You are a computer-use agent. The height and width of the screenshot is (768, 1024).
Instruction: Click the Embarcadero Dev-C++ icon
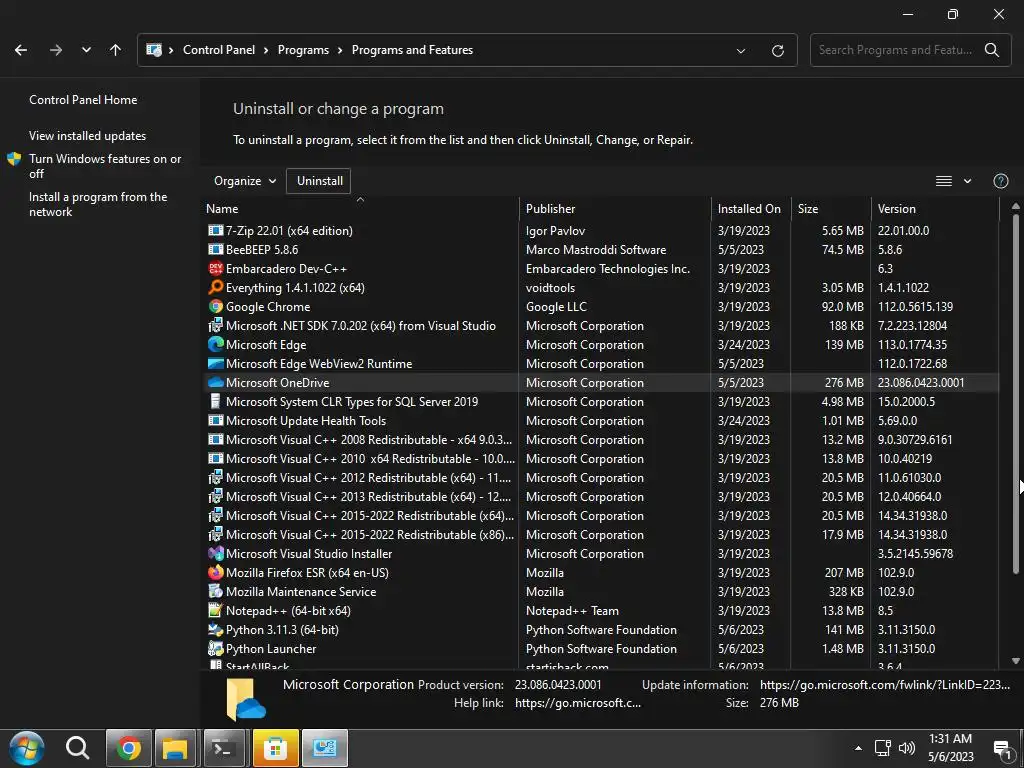[x=215, y=268]
